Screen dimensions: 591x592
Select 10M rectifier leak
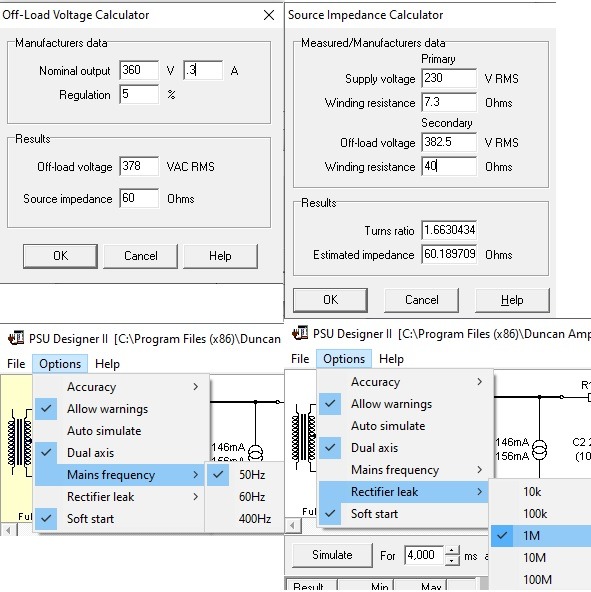(541, 557)
